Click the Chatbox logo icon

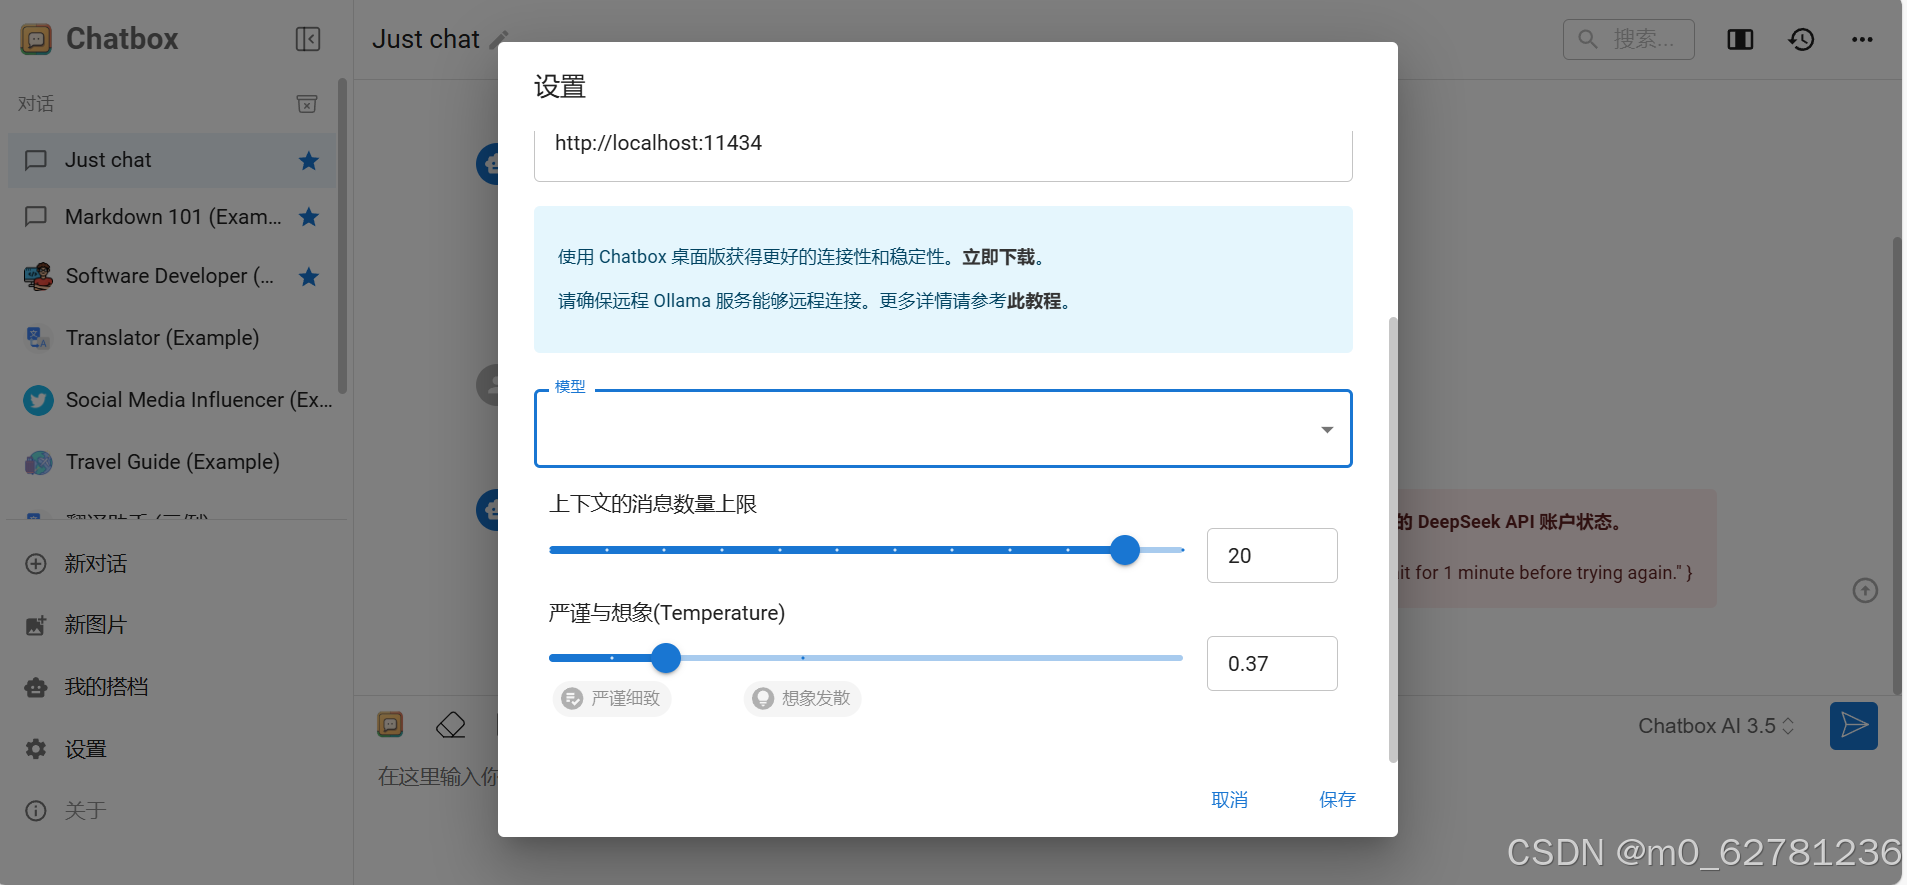[x=36, y=39]
